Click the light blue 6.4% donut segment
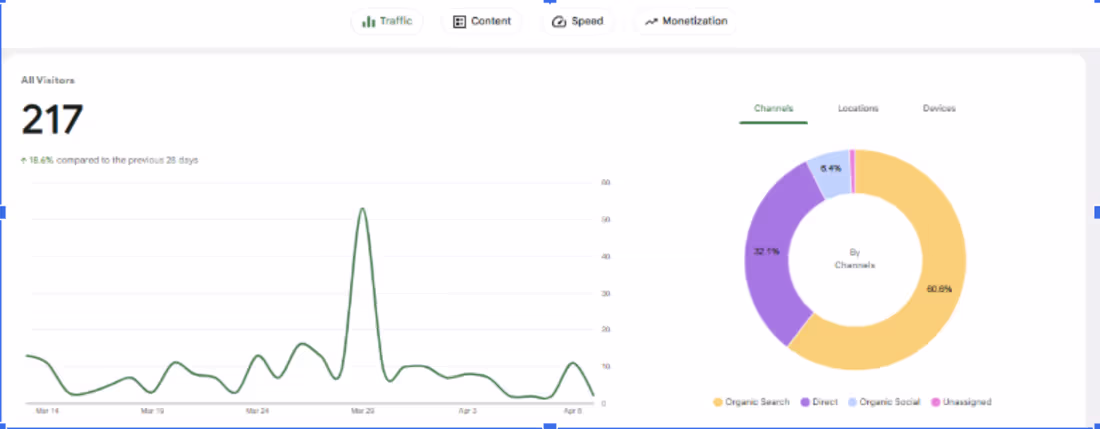Image resolution: width=1100 pixels, height=429 pixels. [831, 168]
